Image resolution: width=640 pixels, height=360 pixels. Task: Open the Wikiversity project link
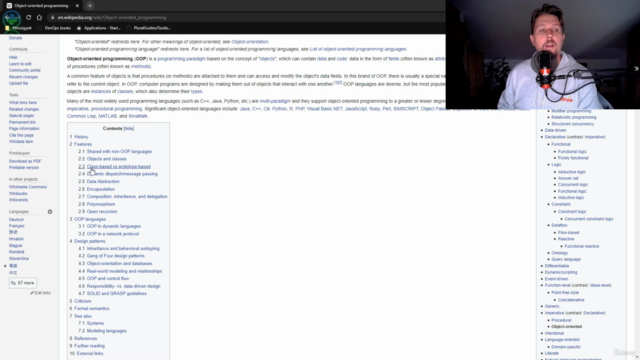click(18, 200)
